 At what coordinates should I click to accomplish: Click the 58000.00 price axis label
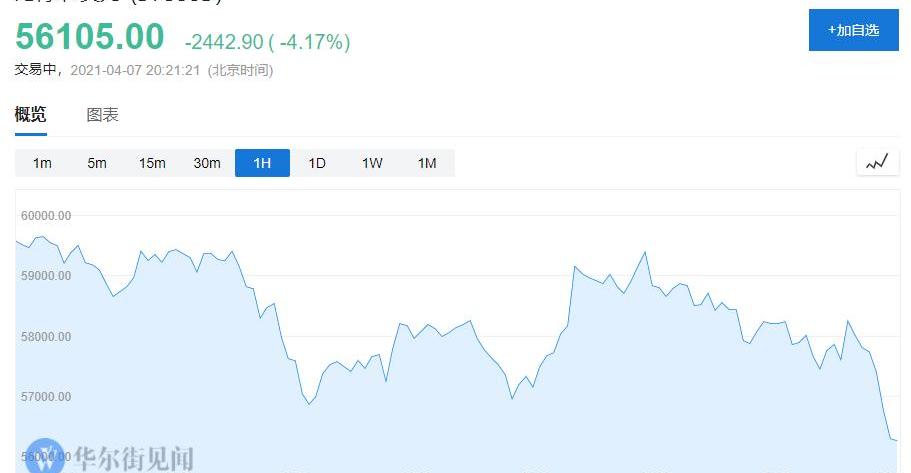tap(46, 337)
